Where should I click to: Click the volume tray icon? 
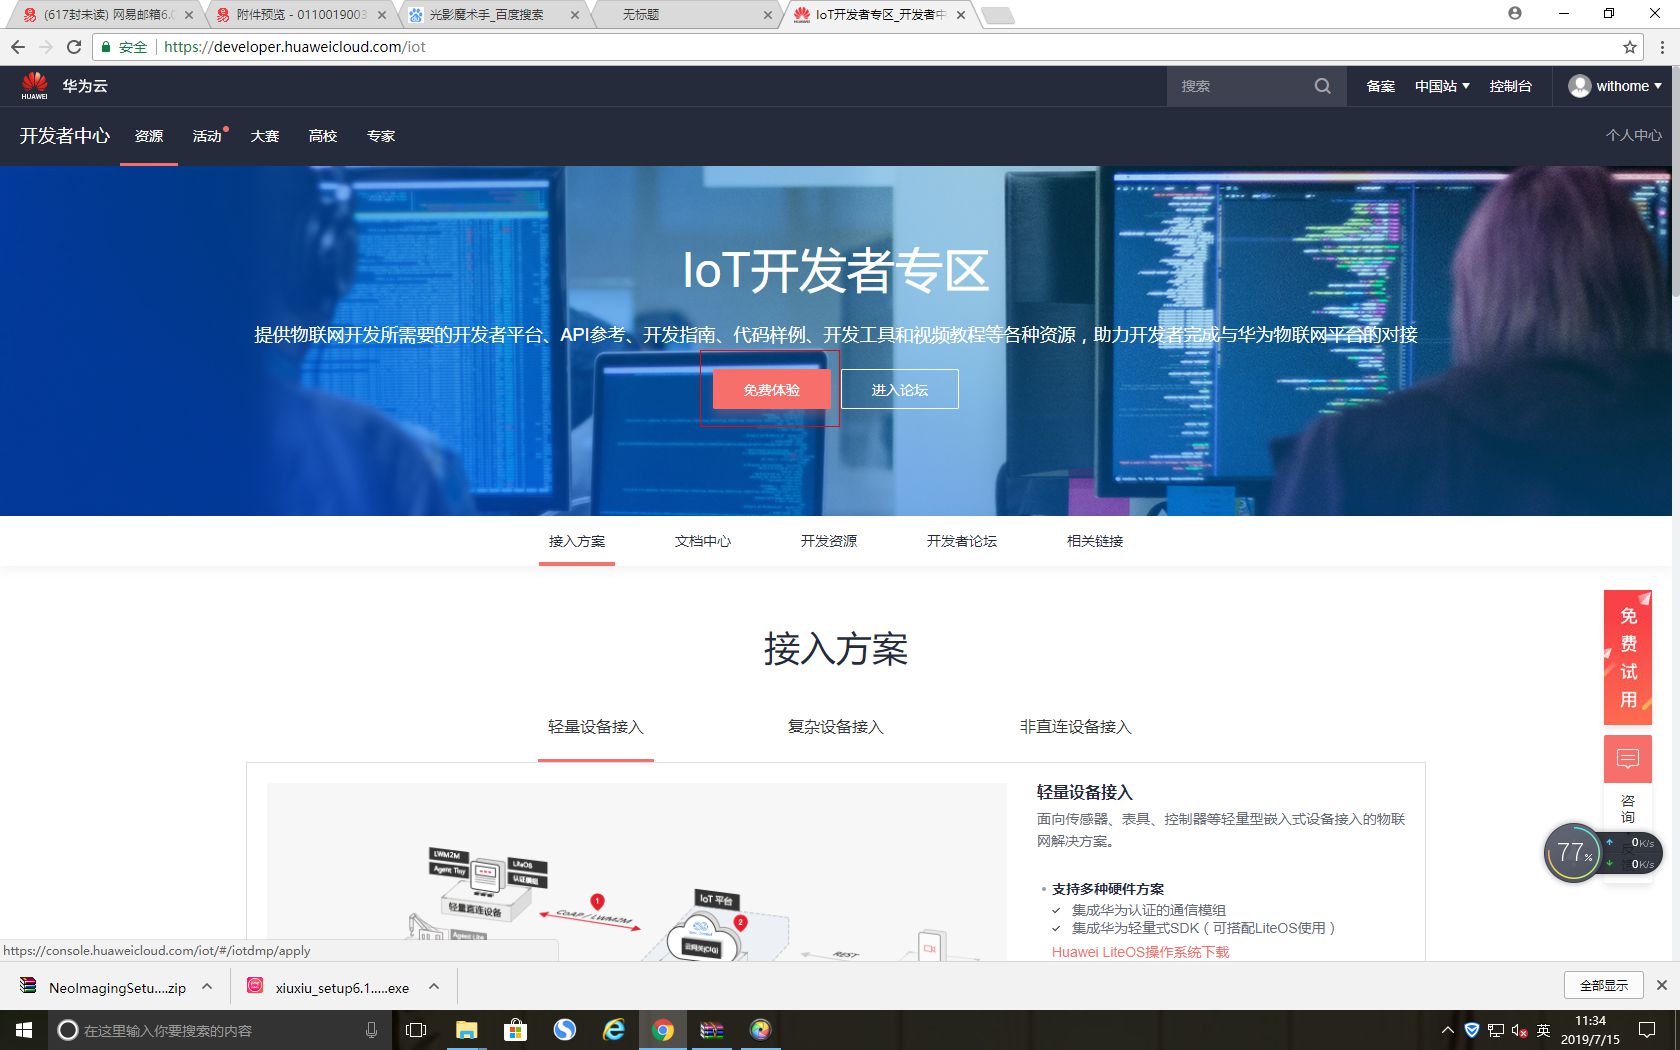[1519, 1030]
